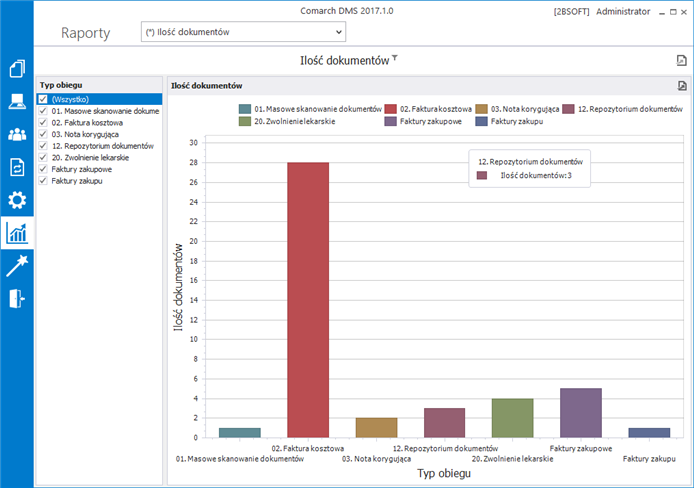Uncheck 01. Masowe skanowanie dokume filter
This screenshot has height=488, width=694.
click(x=43, y=111)
